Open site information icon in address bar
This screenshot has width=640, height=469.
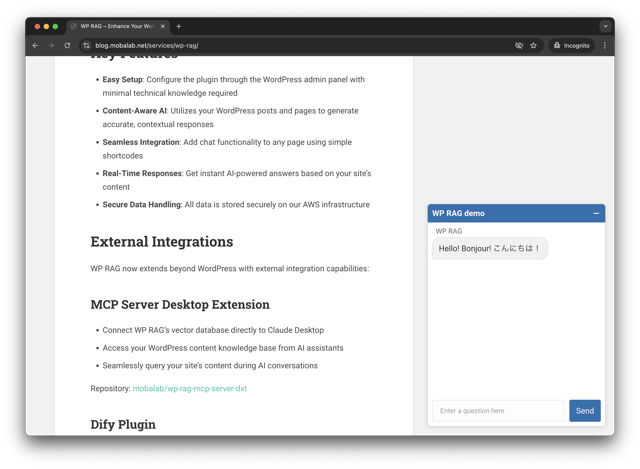point(86,45)
